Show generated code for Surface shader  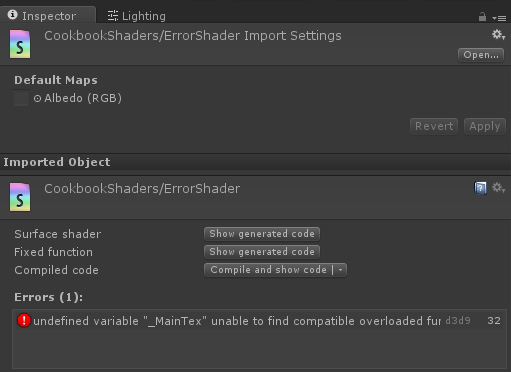pyautogui.click(x=262, y=234)
